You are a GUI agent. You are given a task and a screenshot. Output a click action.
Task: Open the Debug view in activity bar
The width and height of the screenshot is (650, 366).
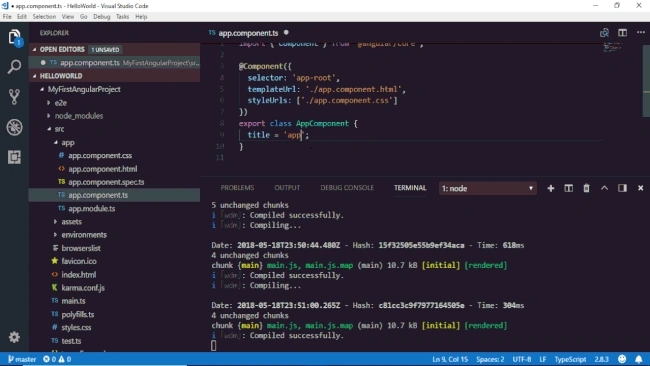point(15,127)
